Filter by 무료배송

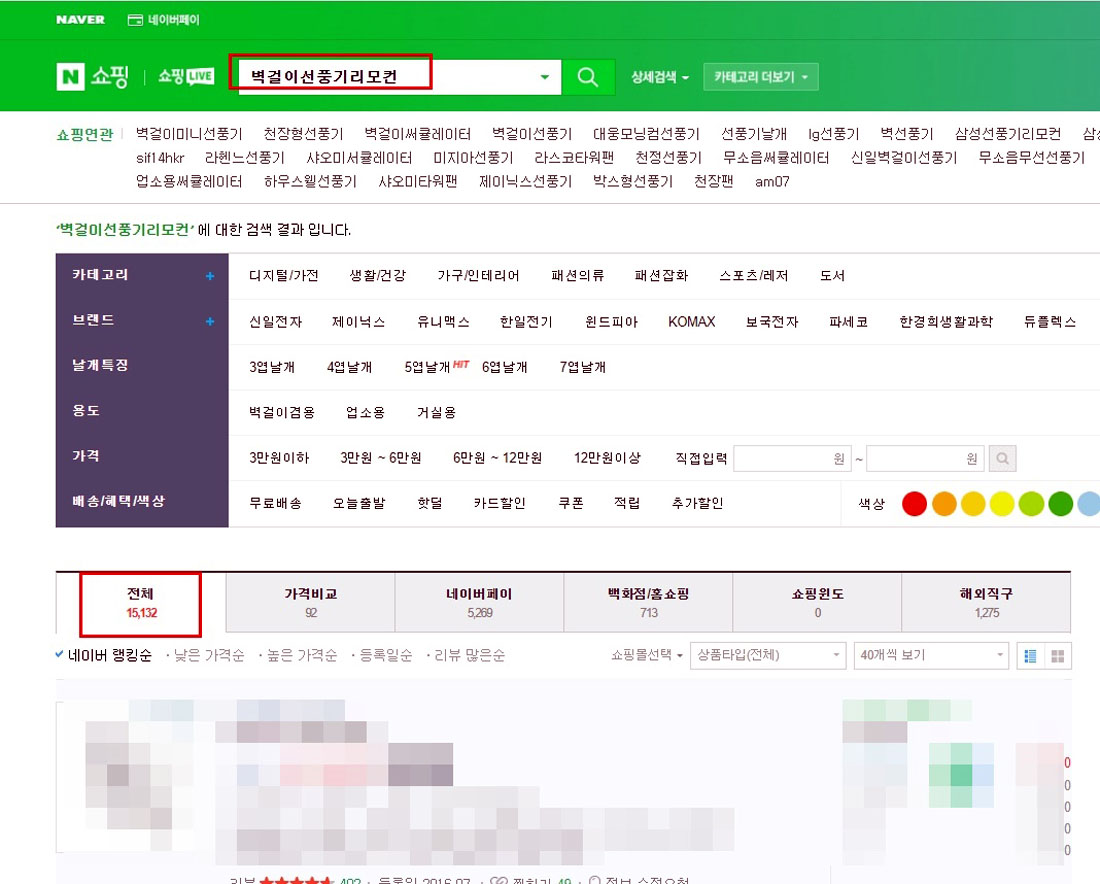(x=276, y=503)
